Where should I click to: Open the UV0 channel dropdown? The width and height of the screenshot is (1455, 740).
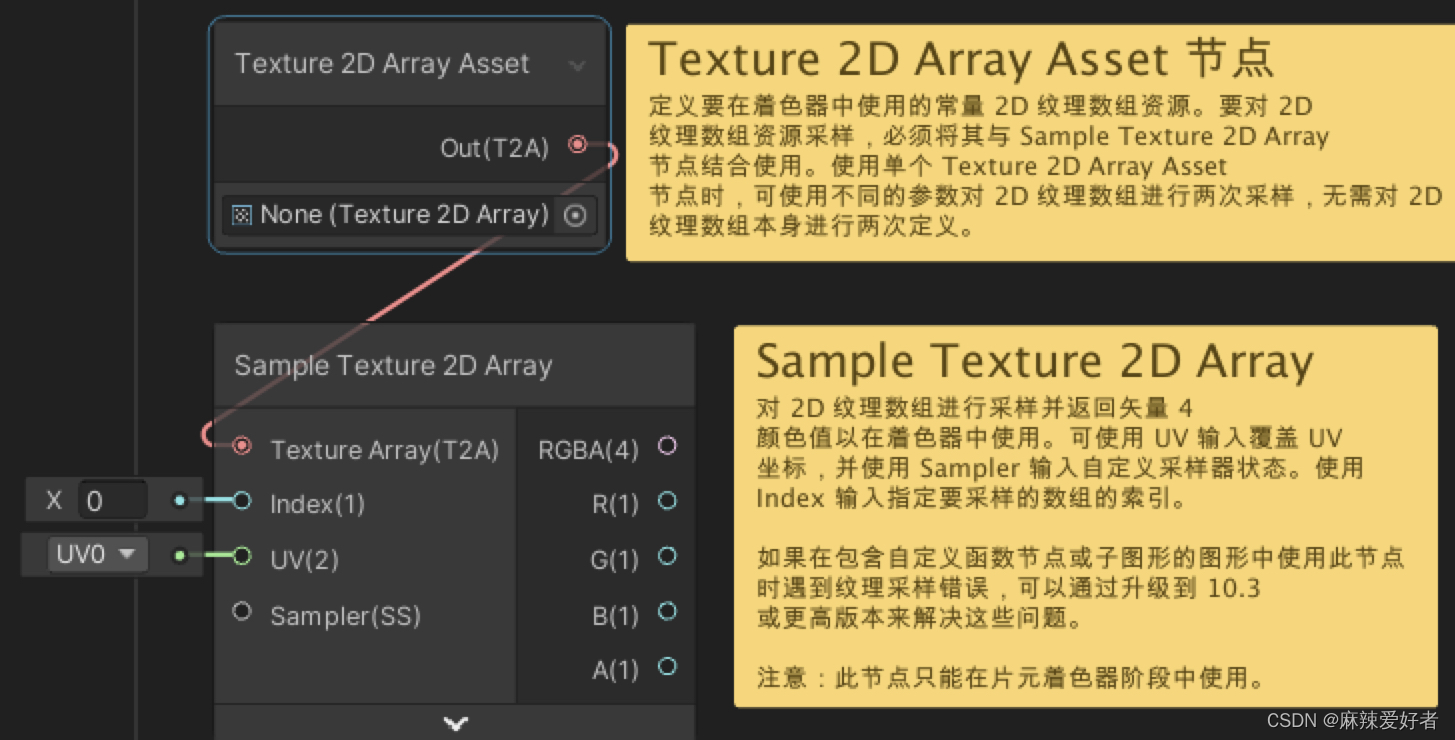point(97,554)
